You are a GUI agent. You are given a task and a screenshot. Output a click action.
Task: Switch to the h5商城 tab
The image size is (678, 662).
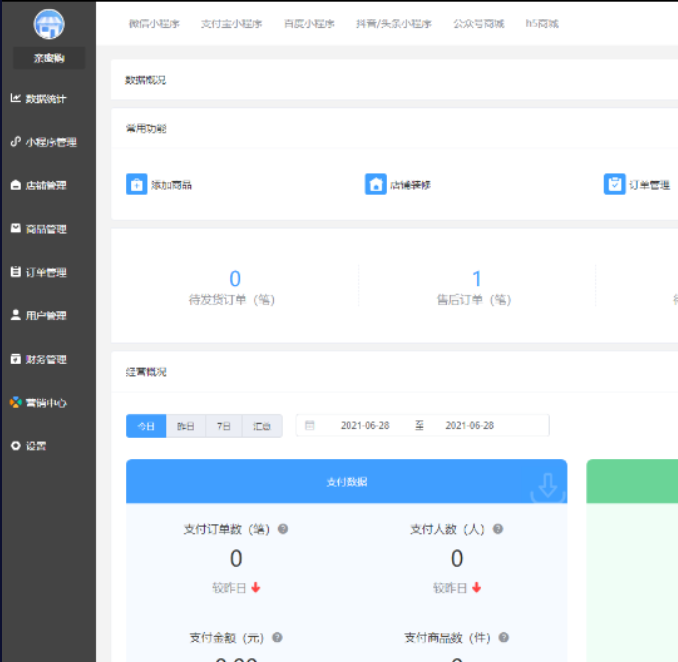coord(543,23)
